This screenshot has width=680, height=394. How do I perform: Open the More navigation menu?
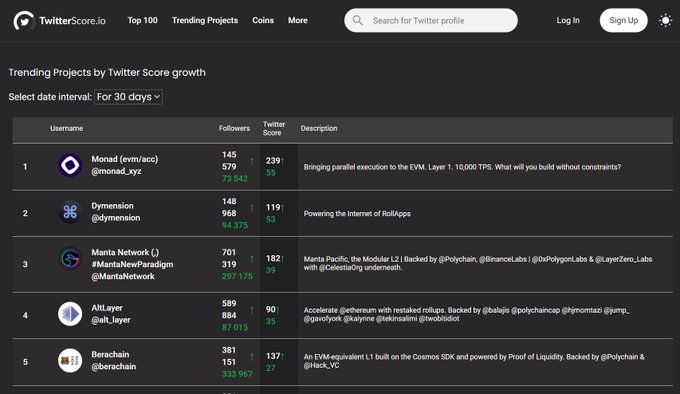point(298,20)
